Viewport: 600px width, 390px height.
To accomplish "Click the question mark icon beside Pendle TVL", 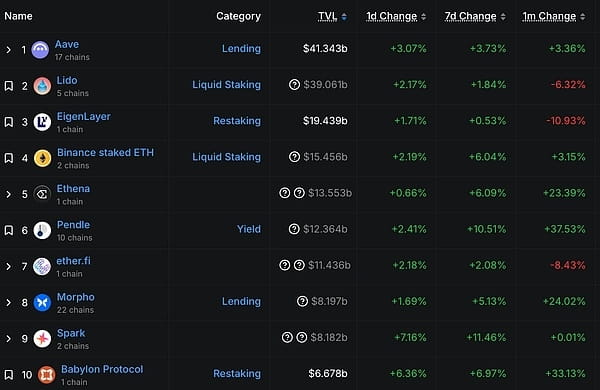I will point(294,229).
